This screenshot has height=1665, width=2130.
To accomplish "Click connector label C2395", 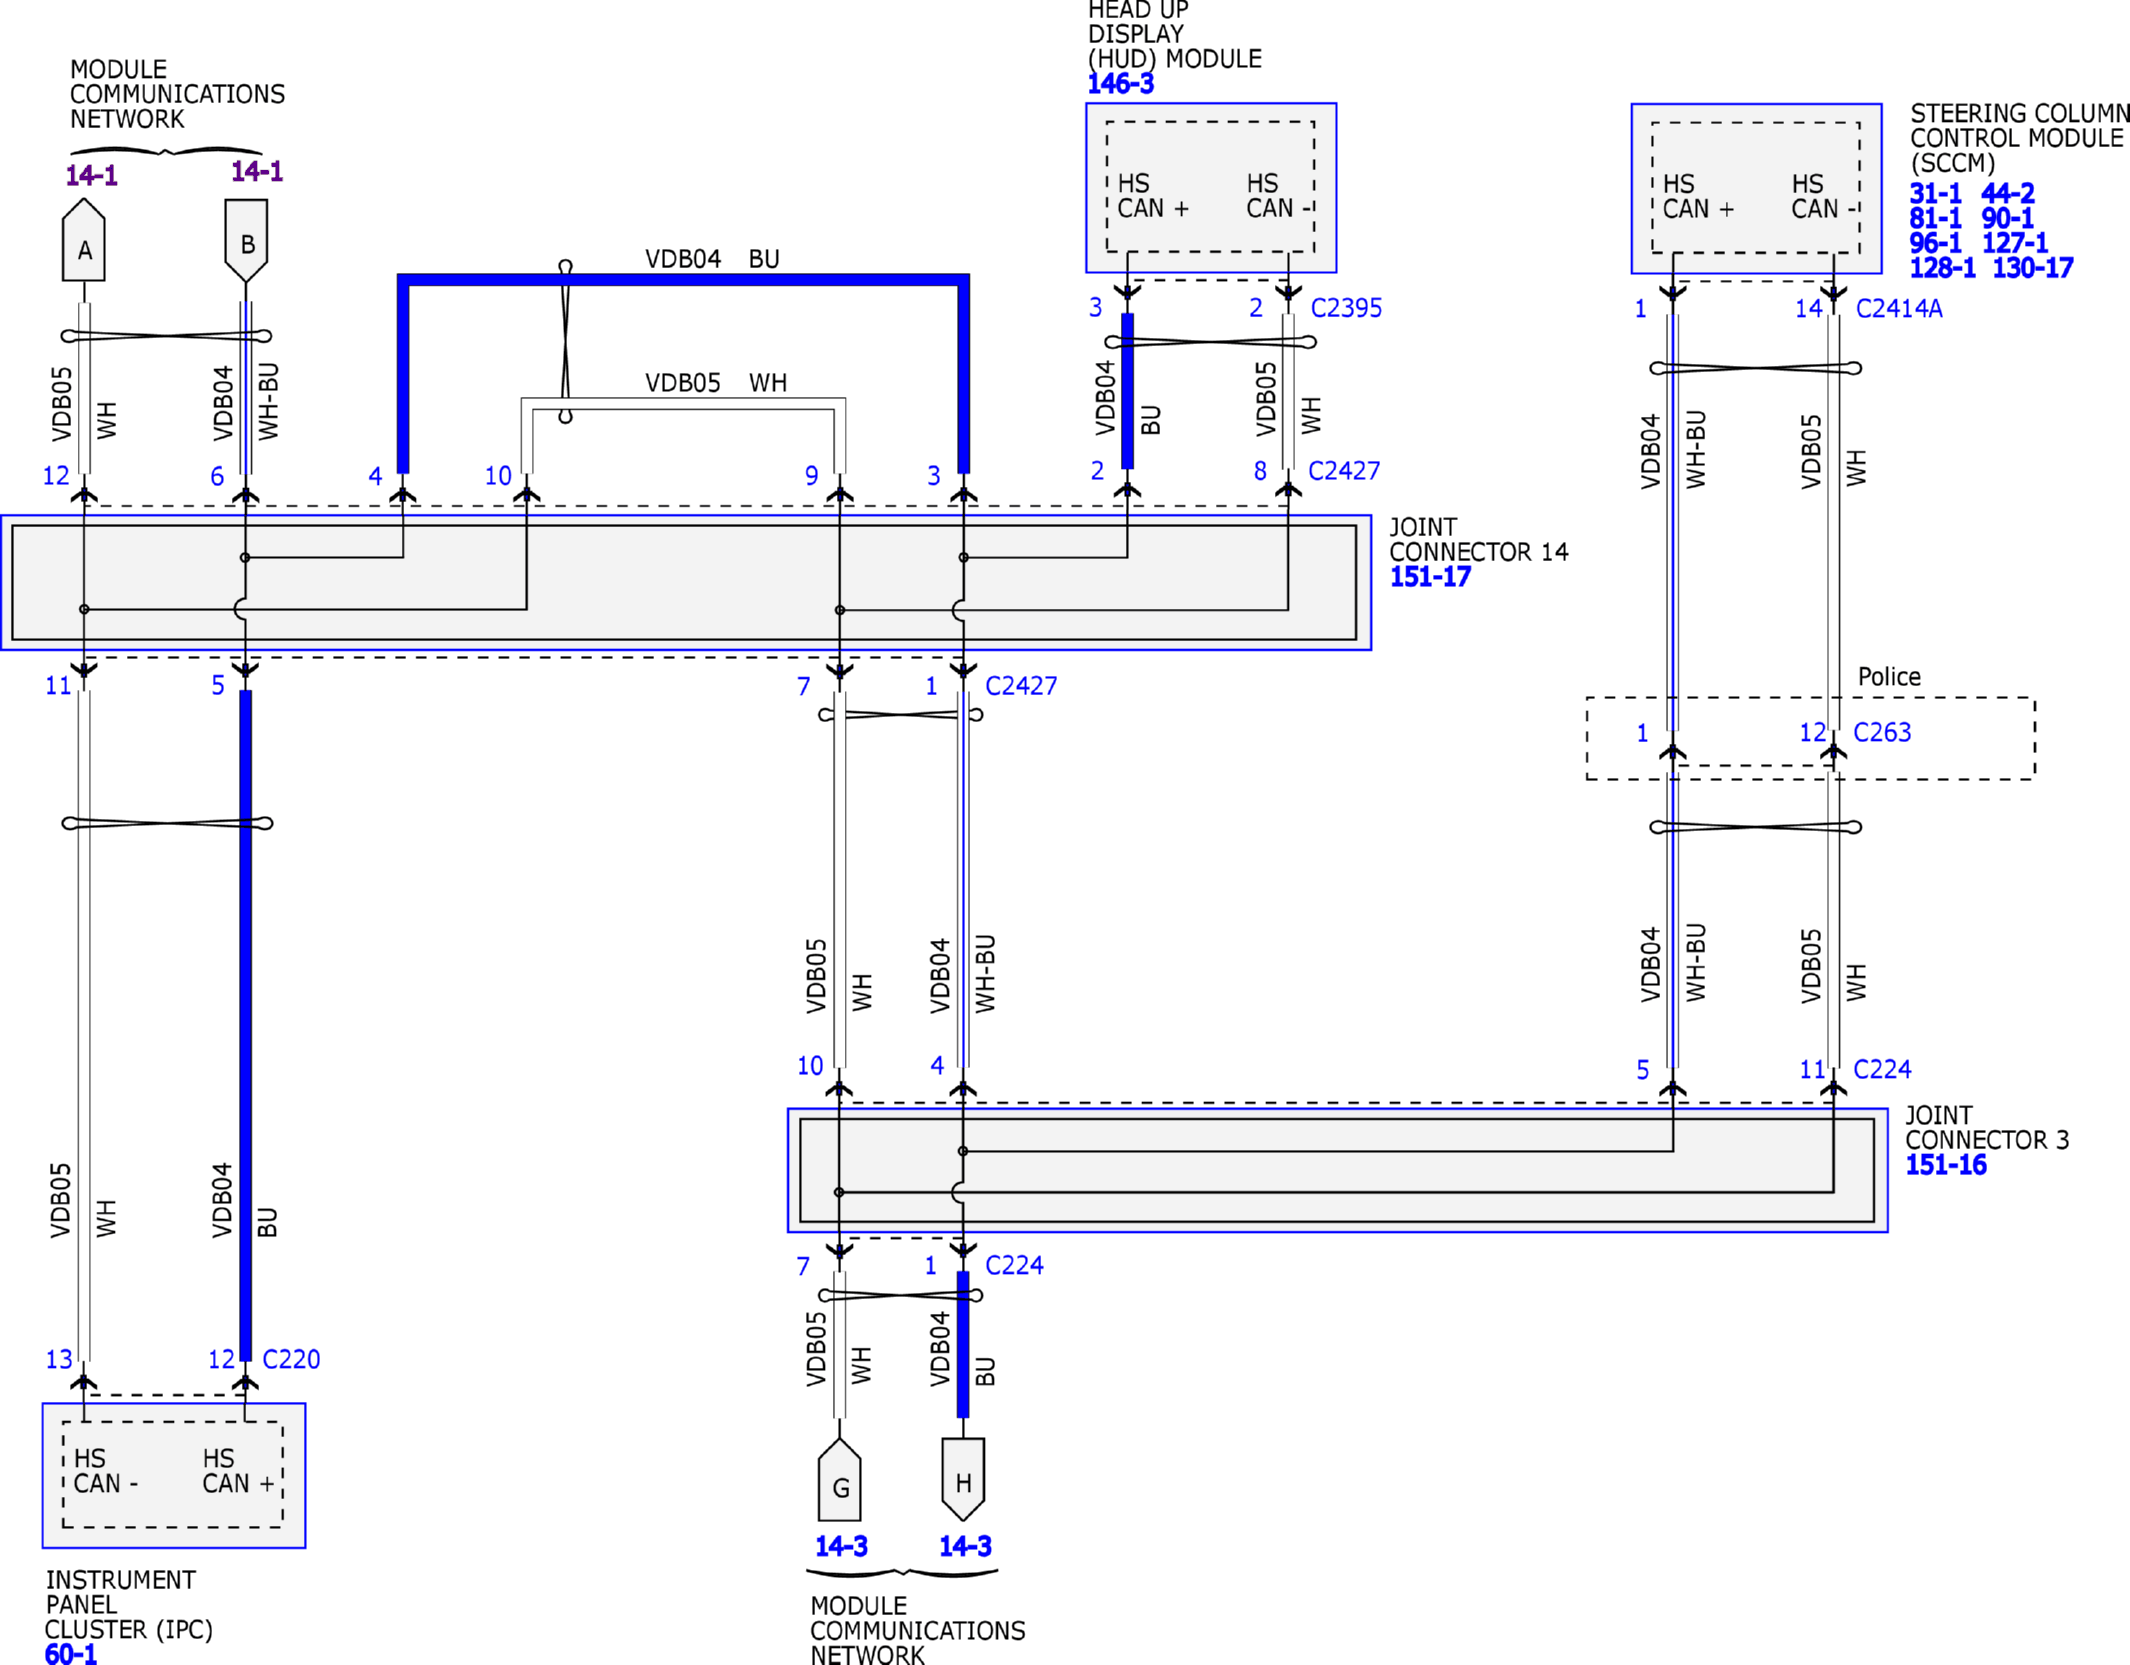I will pos(1346,308).
